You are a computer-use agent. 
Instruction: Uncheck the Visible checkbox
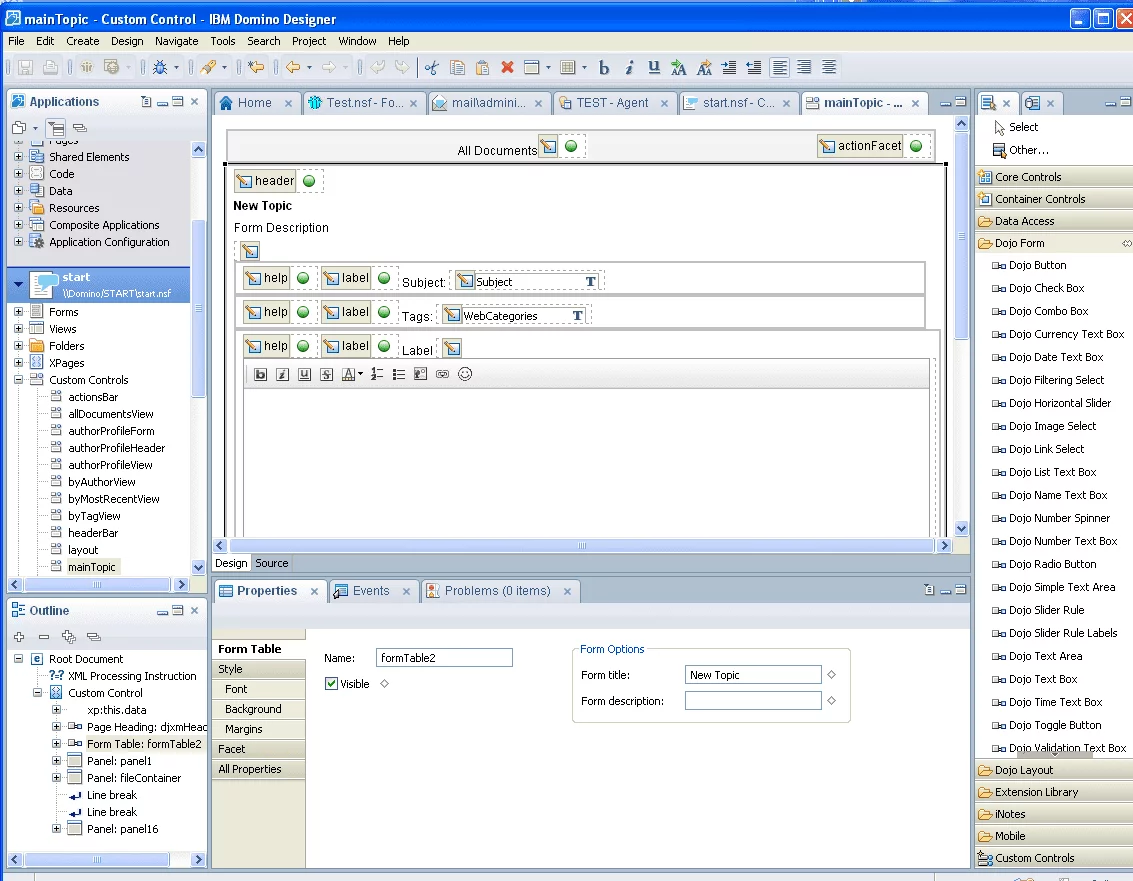332,684
